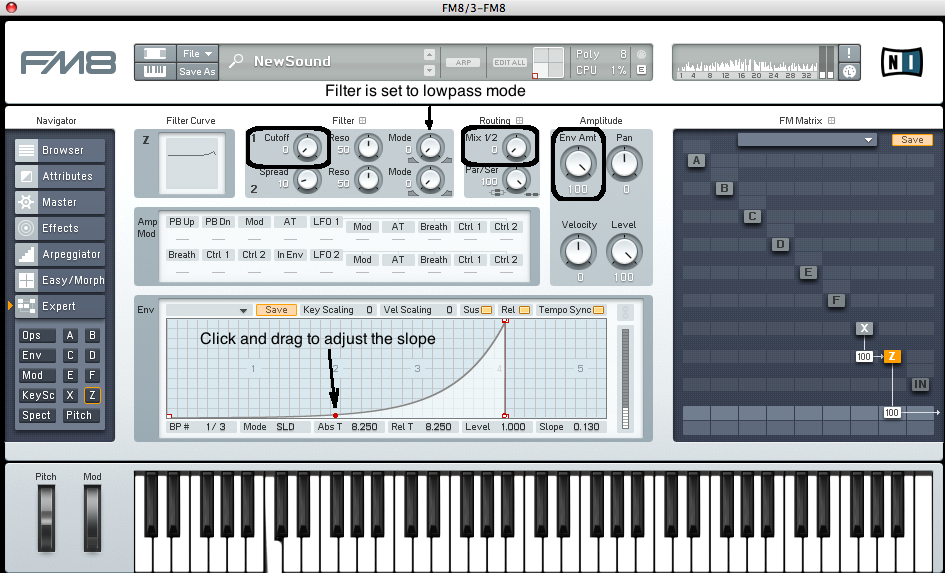Open the Master navigator page
Screen dimensions: 945x573
coord(60,202)
